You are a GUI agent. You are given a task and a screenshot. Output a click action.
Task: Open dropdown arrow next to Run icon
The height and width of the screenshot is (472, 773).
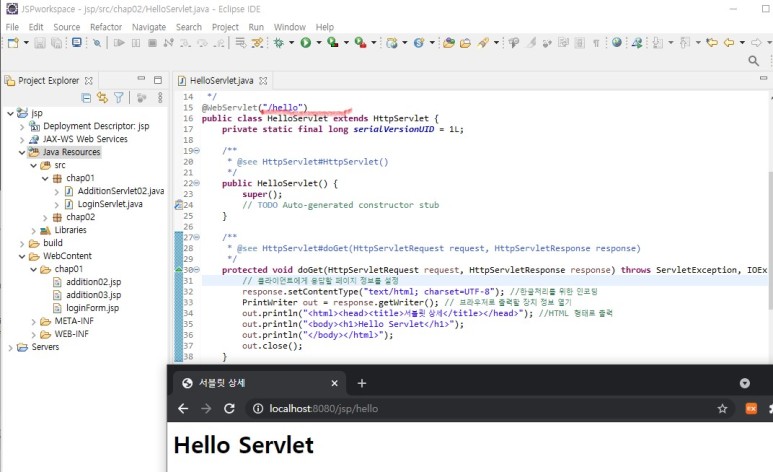click(x=318, y=43)
